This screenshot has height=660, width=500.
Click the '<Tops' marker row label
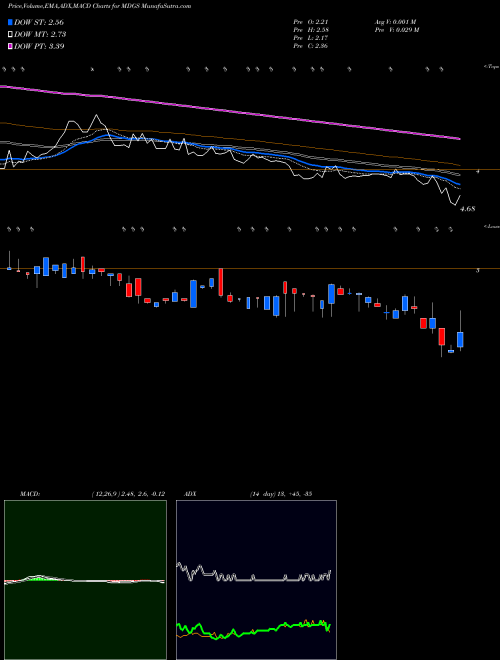tap(491, 67)
